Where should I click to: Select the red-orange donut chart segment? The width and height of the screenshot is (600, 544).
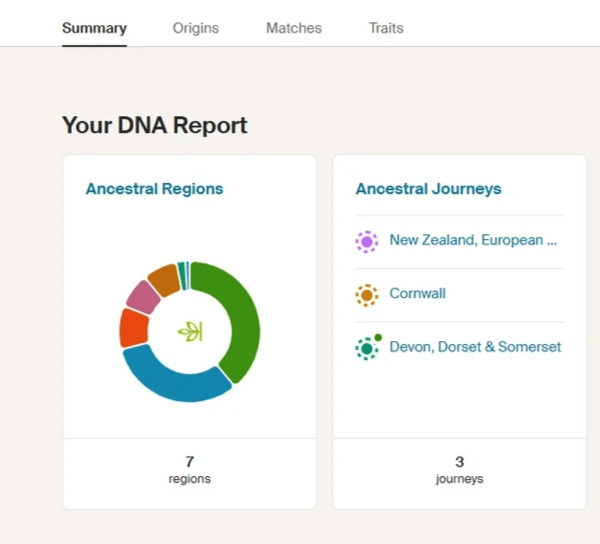click(x=133, y=327)
